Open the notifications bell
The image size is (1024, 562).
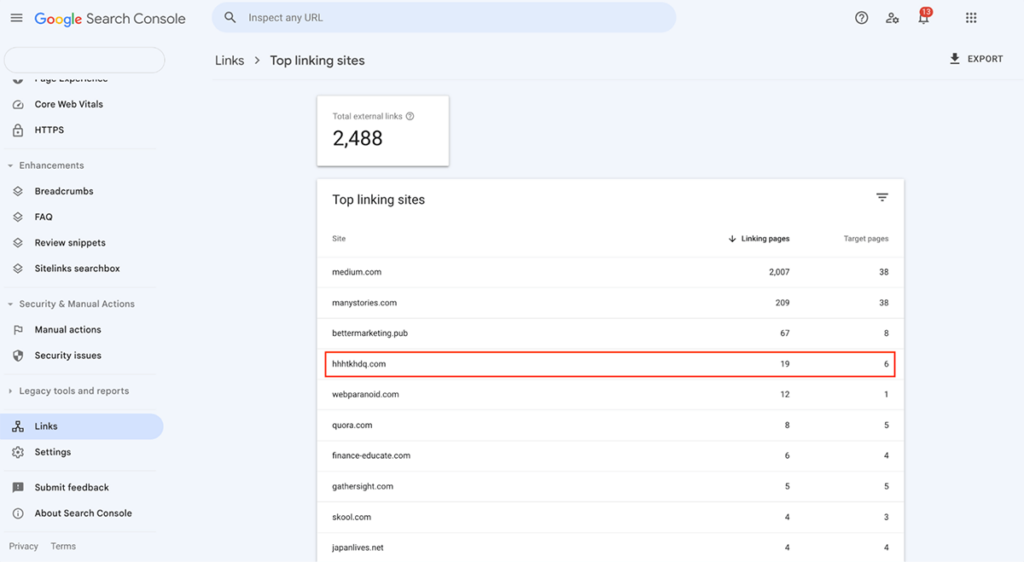tap(923, 18)
